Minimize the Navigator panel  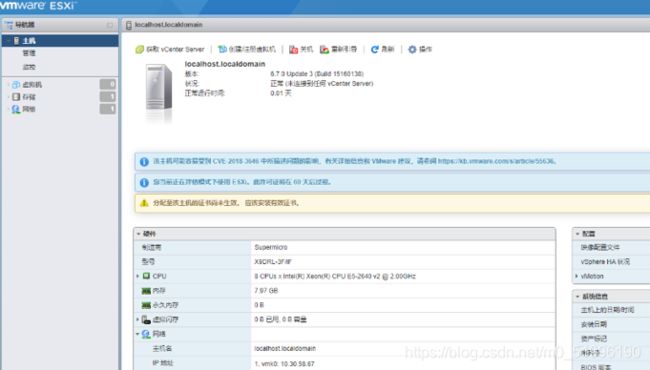109,25
